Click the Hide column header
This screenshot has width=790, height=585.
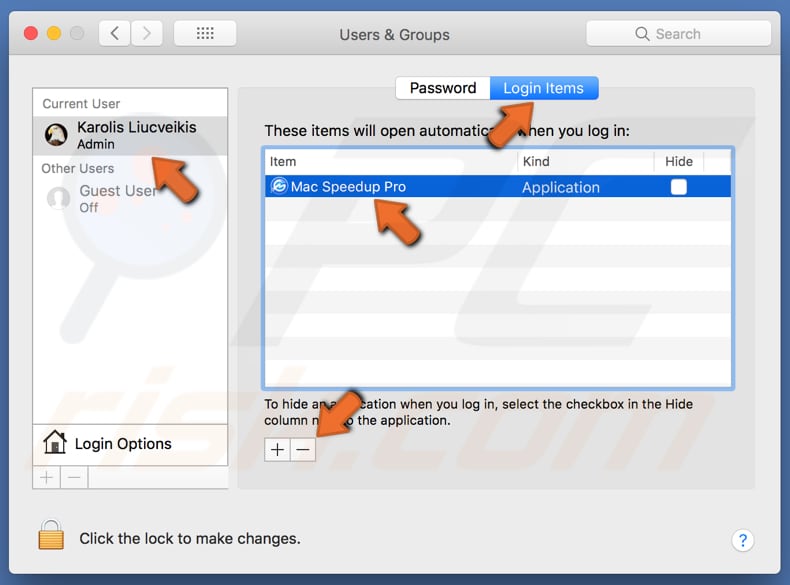(679, 162)
